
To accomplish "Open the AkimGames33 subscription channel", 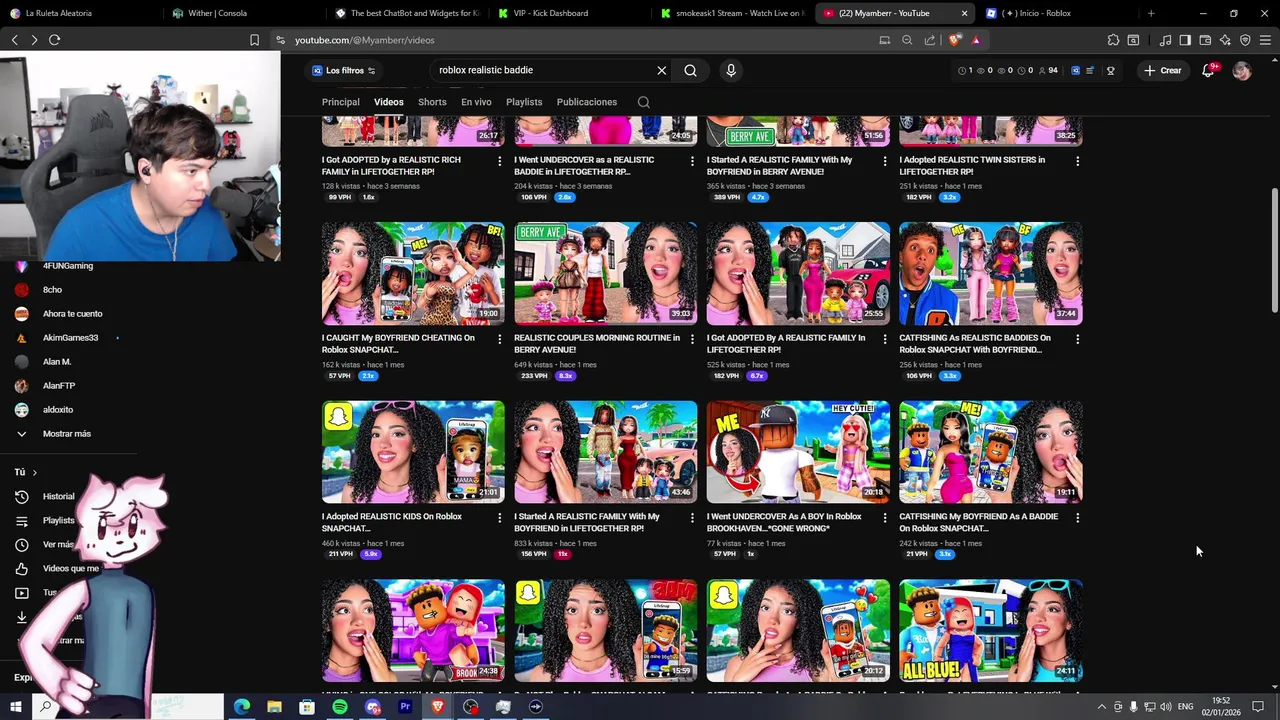I will click(70, 338).
